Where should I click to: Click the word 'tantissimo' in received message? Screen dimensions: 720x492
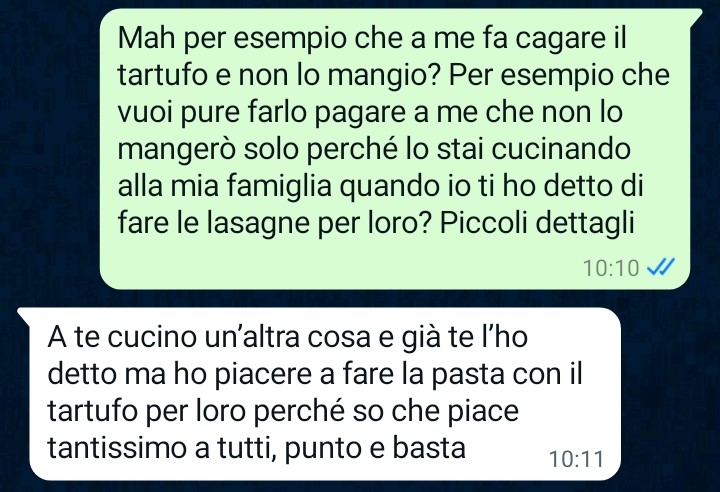click(x=118, y=447)
